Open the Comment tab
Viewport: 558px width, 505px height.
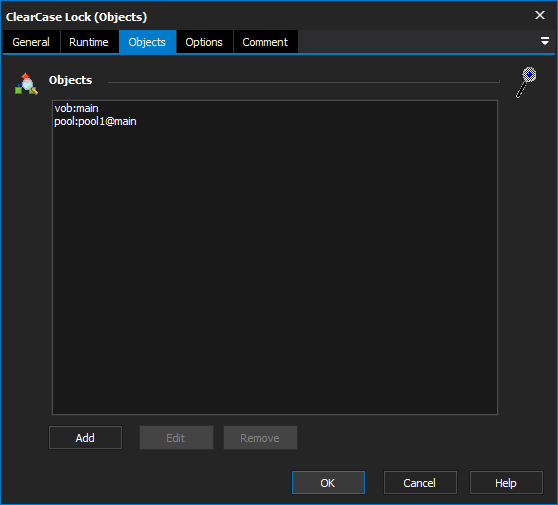coord(265,42)
